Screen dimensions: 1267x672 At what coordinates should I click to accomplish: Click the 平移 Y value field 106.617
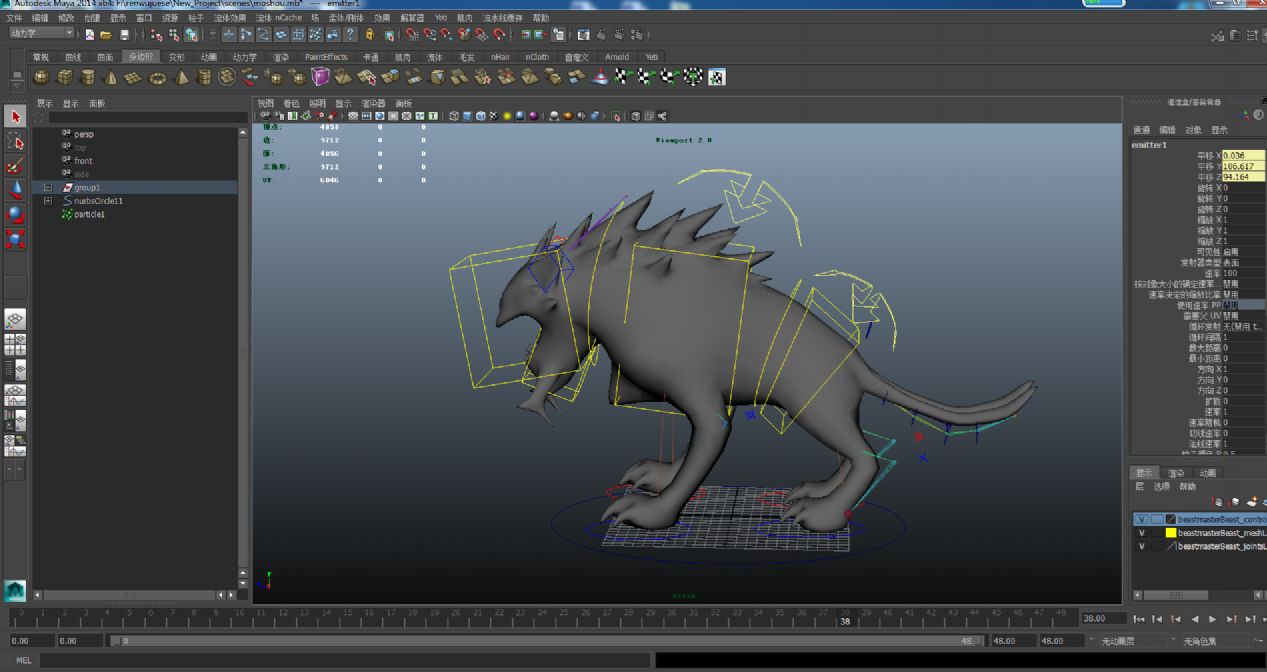(x=1243, y=166)
